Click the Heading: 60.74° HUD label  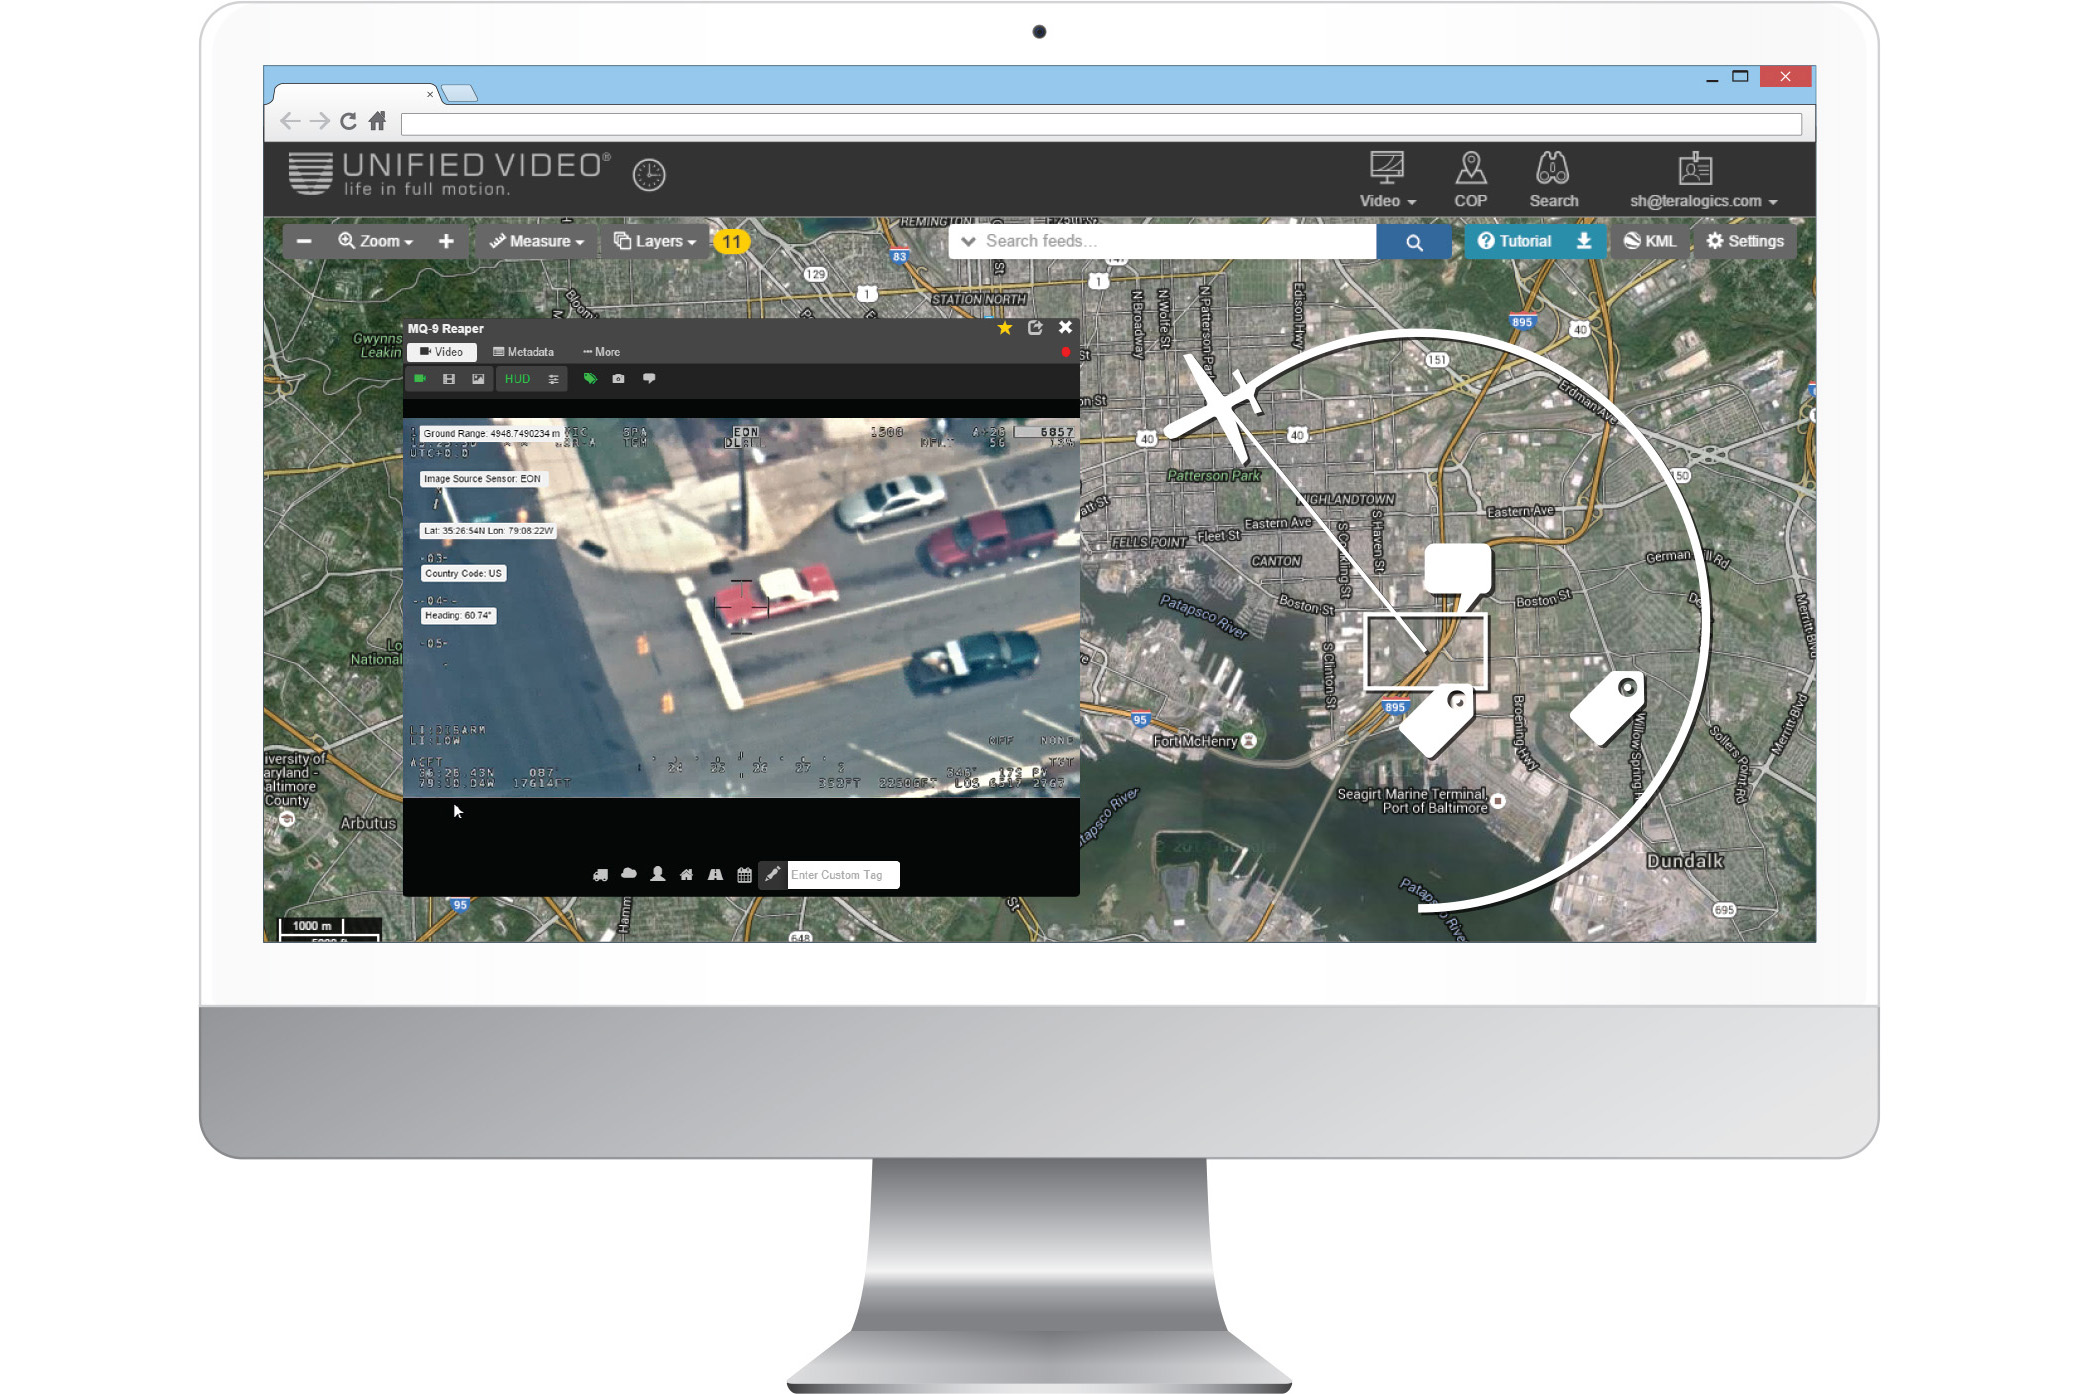[458, 616]
